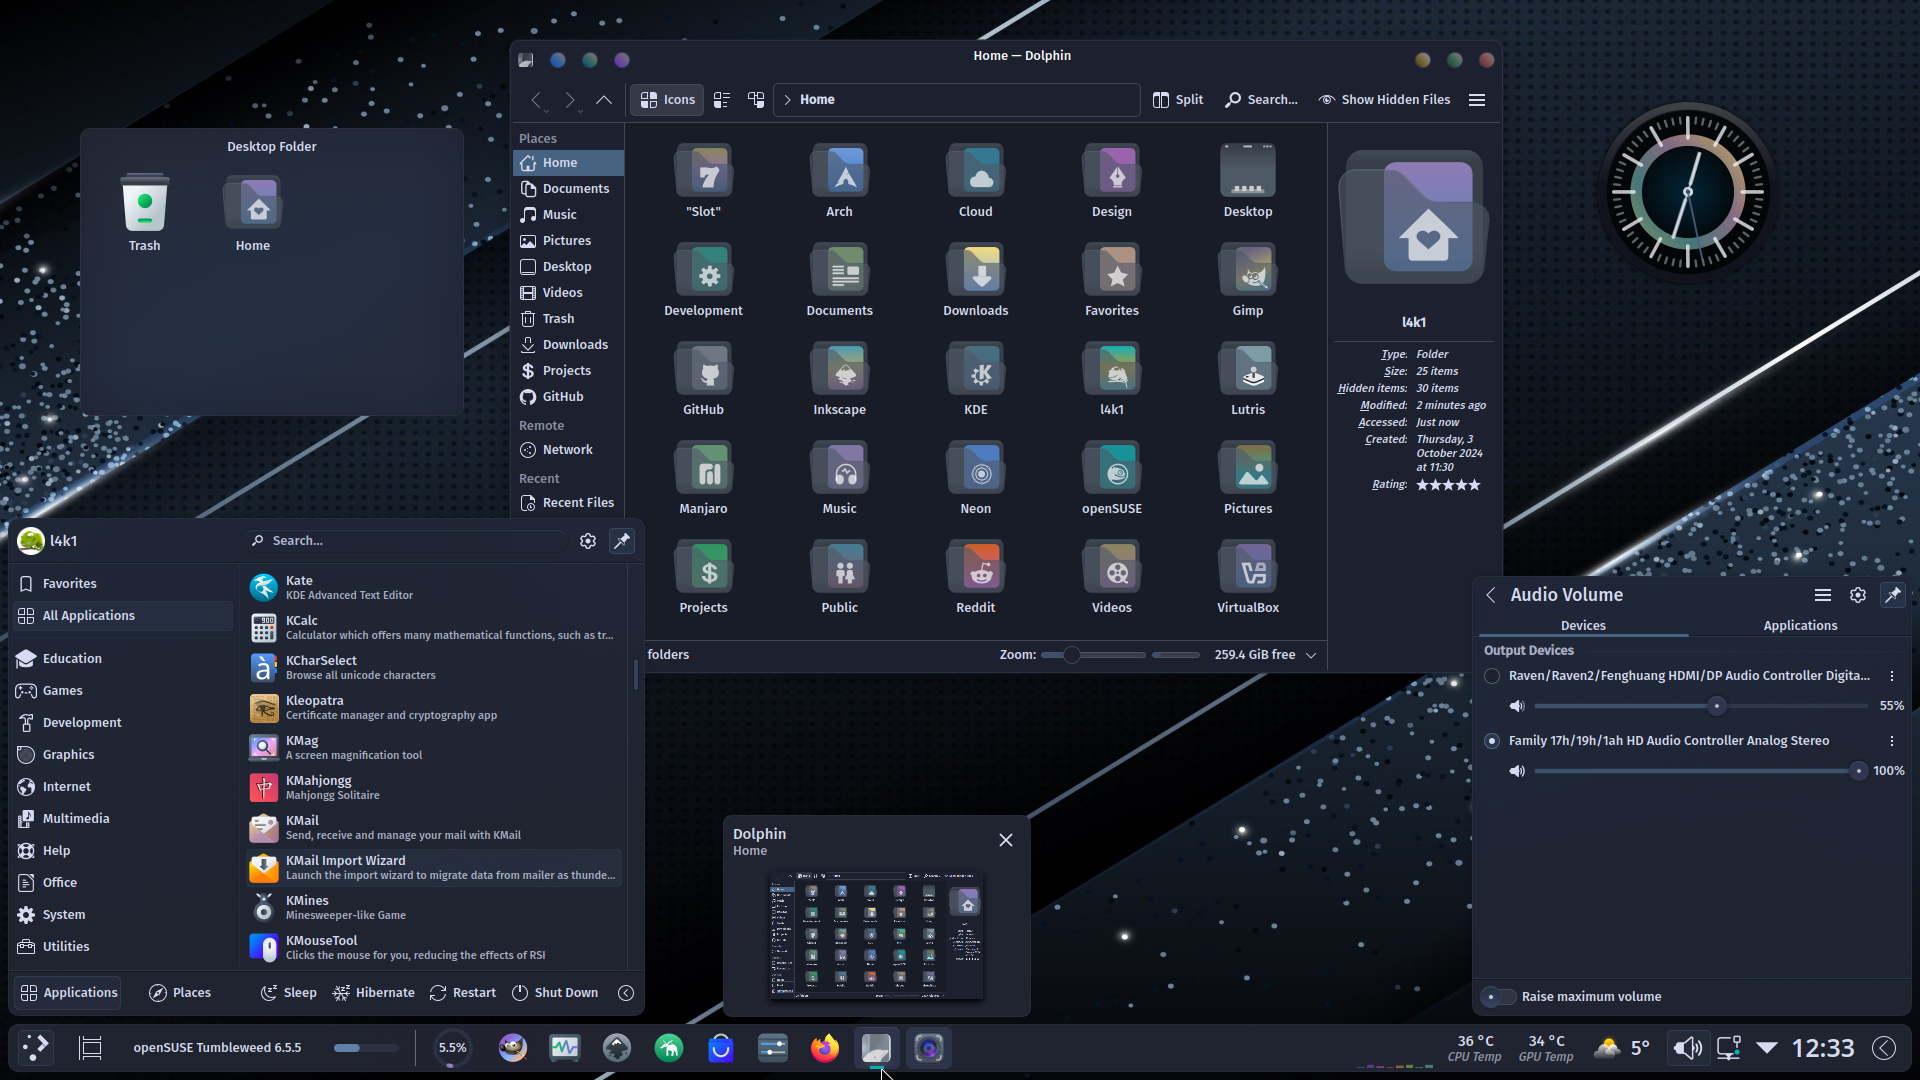The width and height of the screenshot is (1920, 1080).
Task: Select Places tab in application launcher
Action: (x=180, y=993)
